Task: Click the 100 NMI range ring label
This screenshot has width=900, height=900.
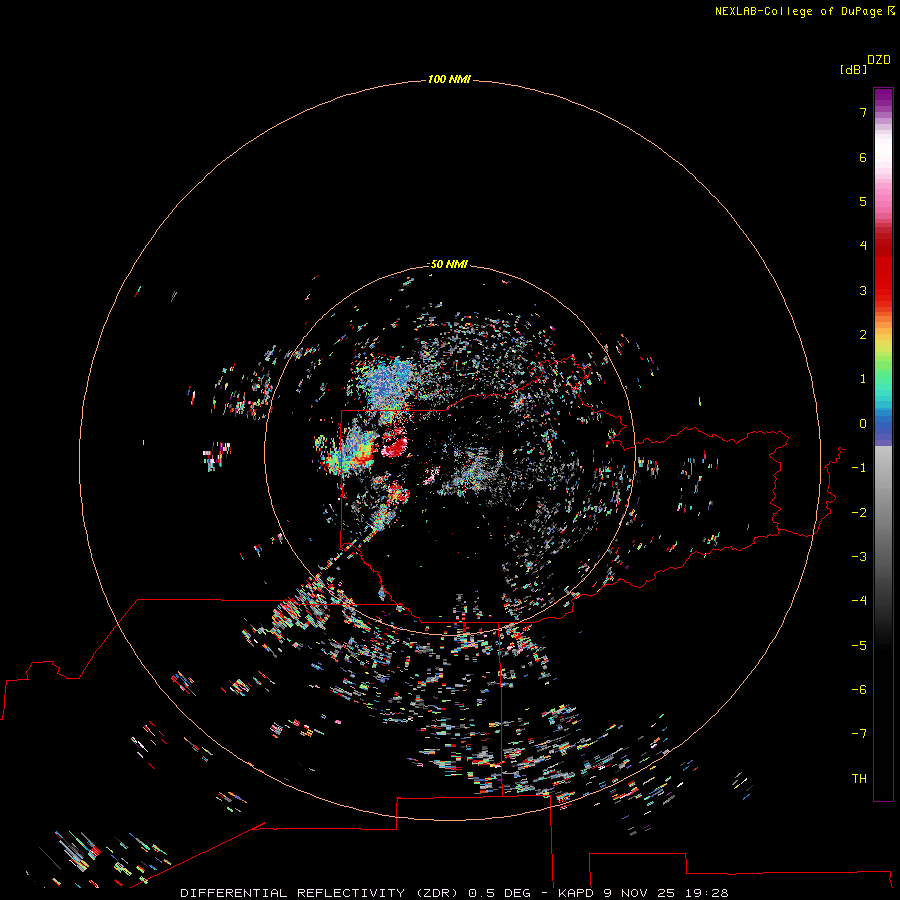Action: (x=449, y=79)
